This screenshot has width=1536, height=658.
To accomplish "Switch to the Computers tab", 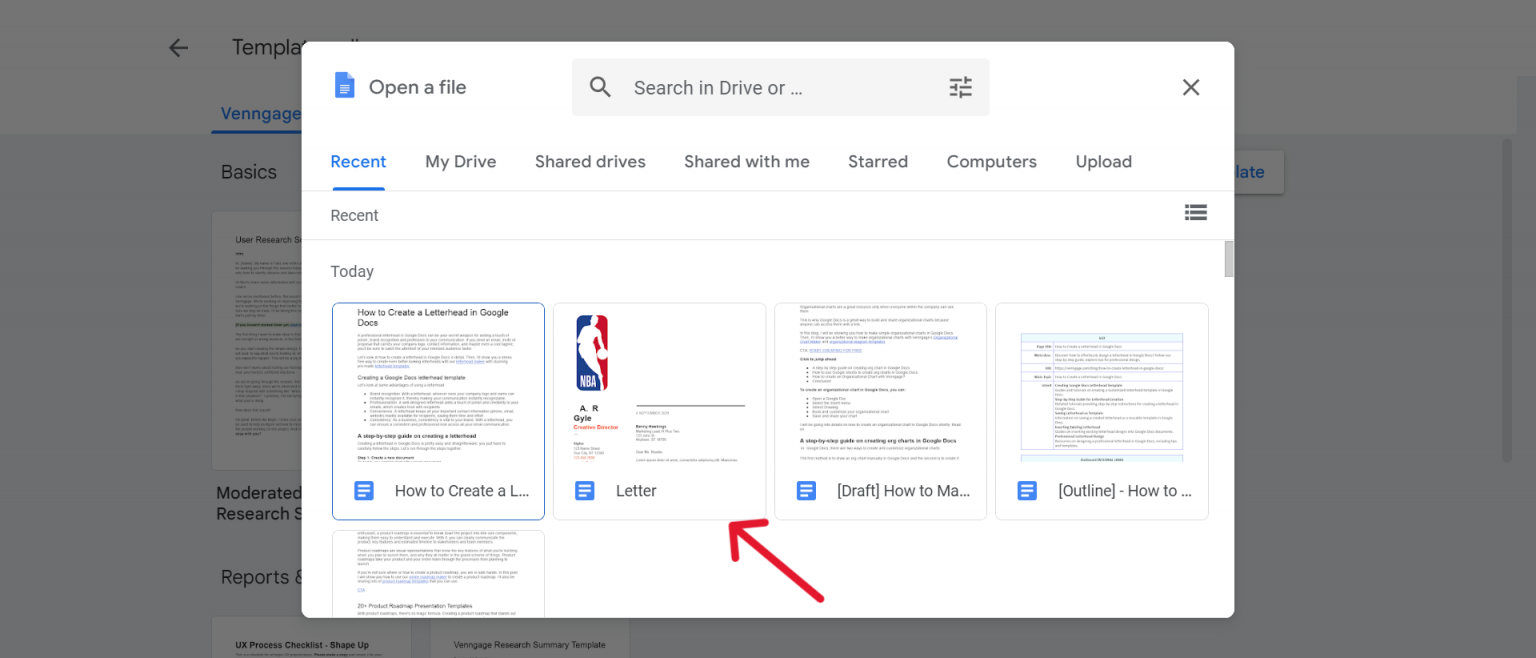I will pos(991,161).
